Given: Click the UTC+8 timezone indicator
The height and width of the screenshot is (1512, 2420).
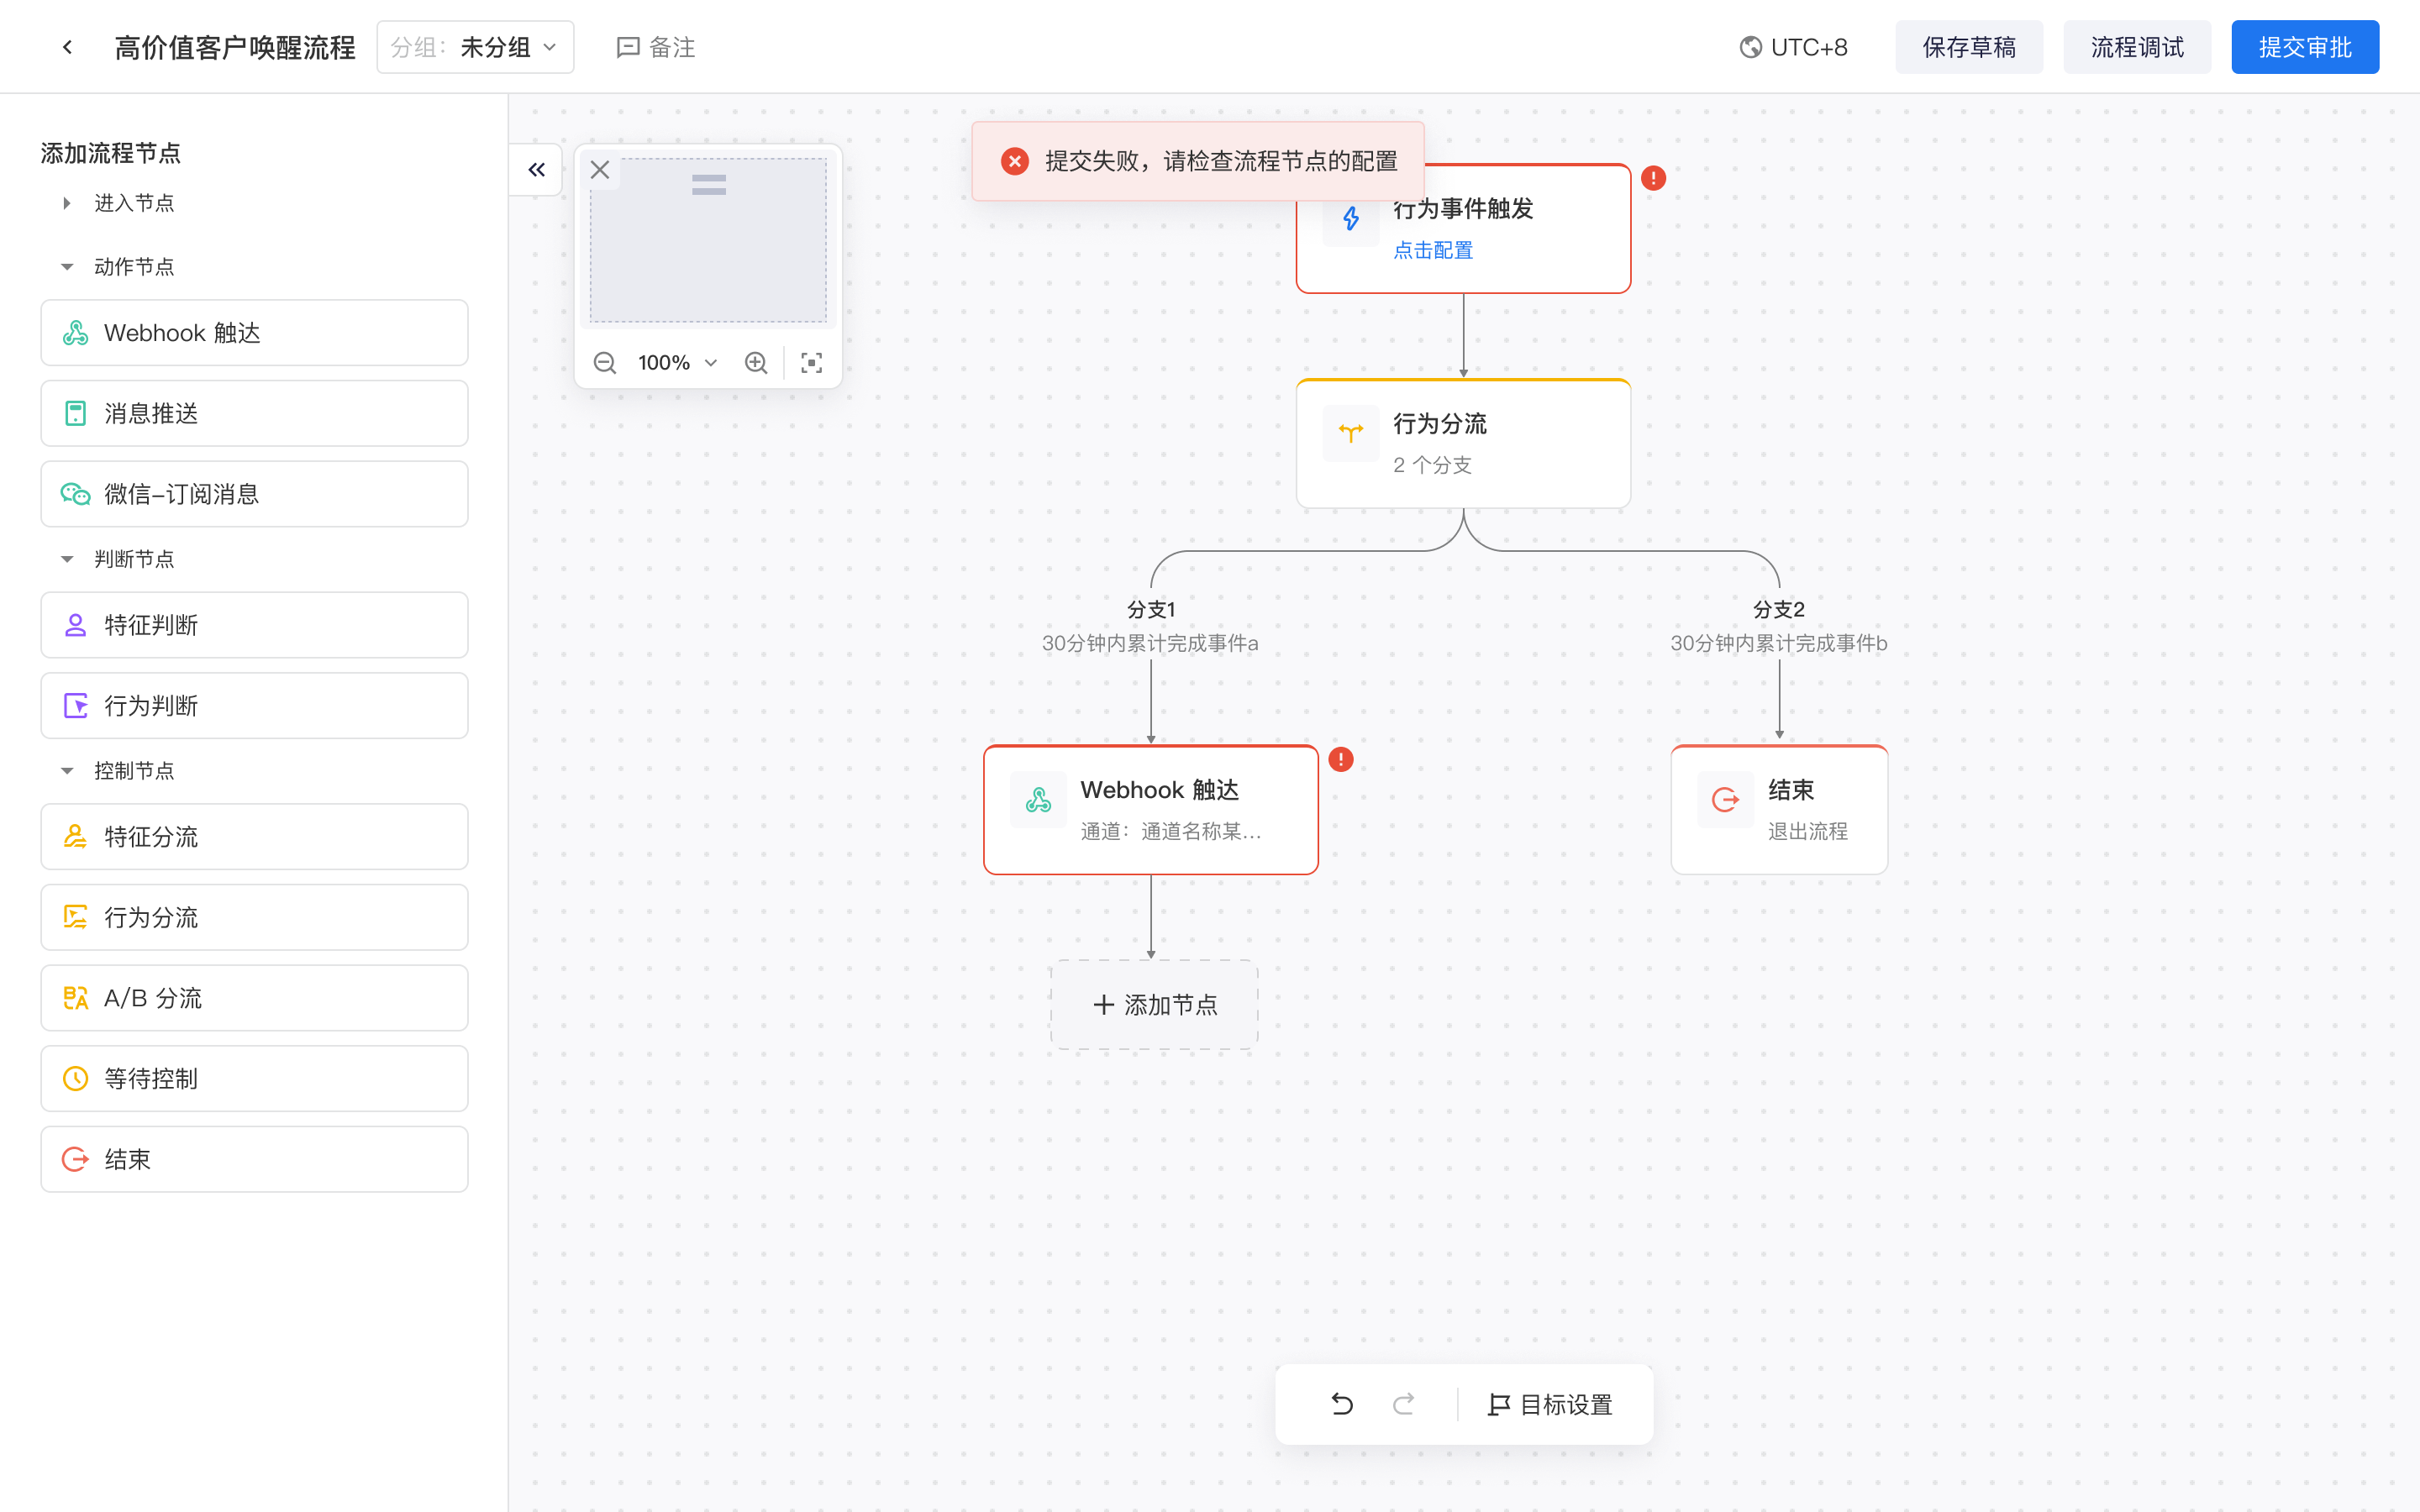Looking at the screenshot, I should pyautogui.click(x=1793, y=47).
